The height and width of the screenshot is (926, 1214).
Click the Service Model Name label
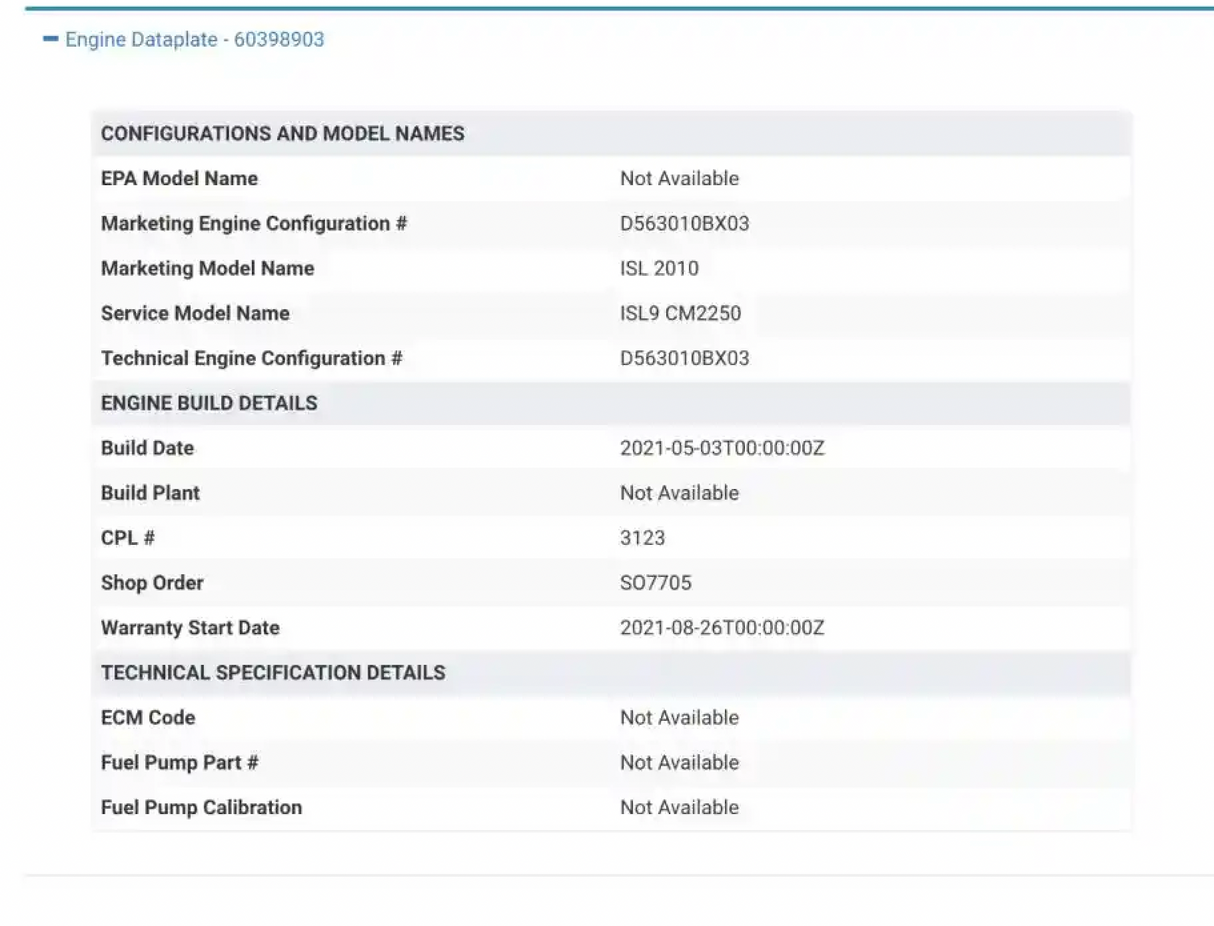point(195,314)
